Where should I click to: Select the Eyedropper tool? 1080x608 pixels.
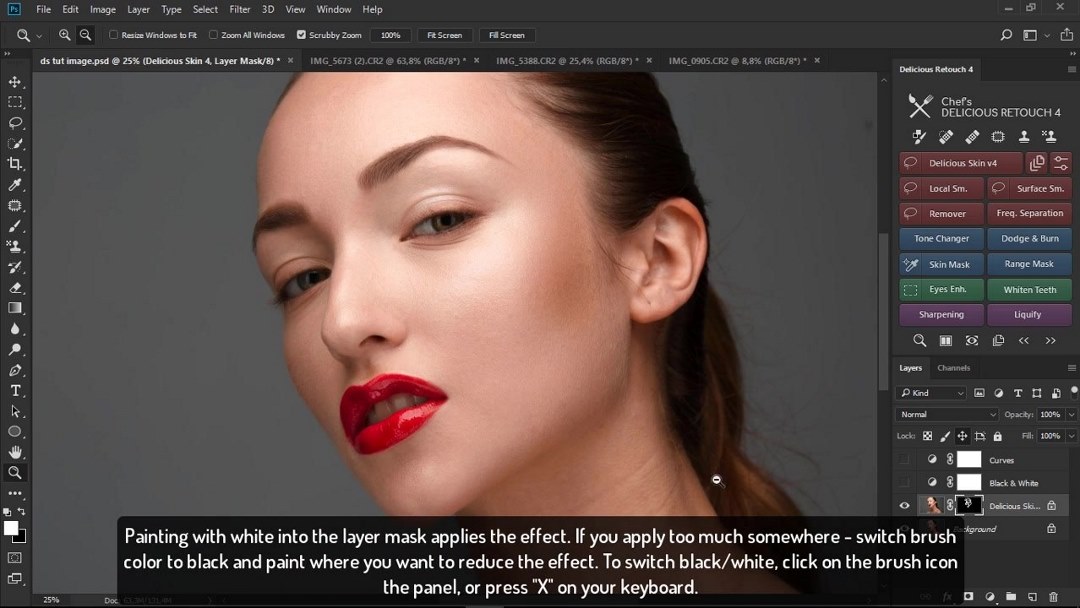tap(14, 185)
